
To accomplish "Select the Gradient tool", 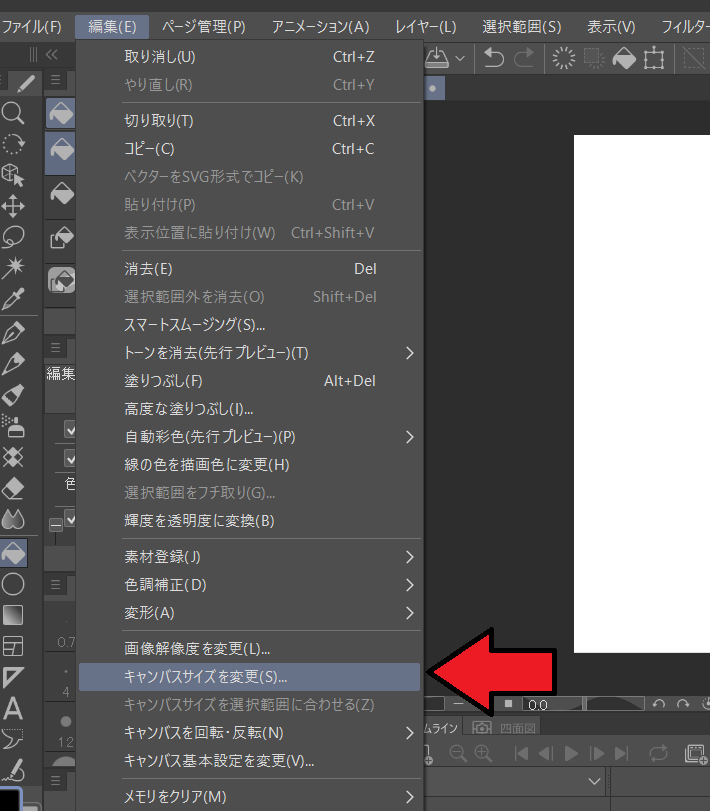I will (13, 613).
